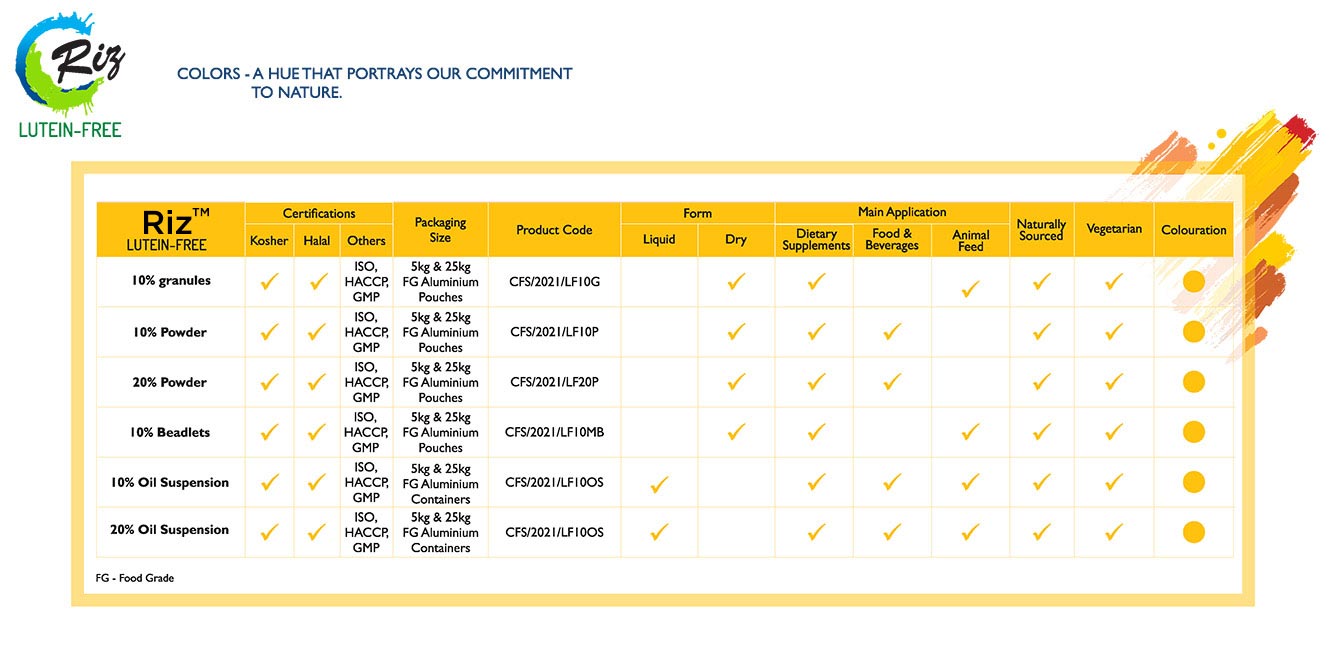Click the 10% Powder row label
The width and height of the screenshot is (1330, 645).
tap(170, 332)
